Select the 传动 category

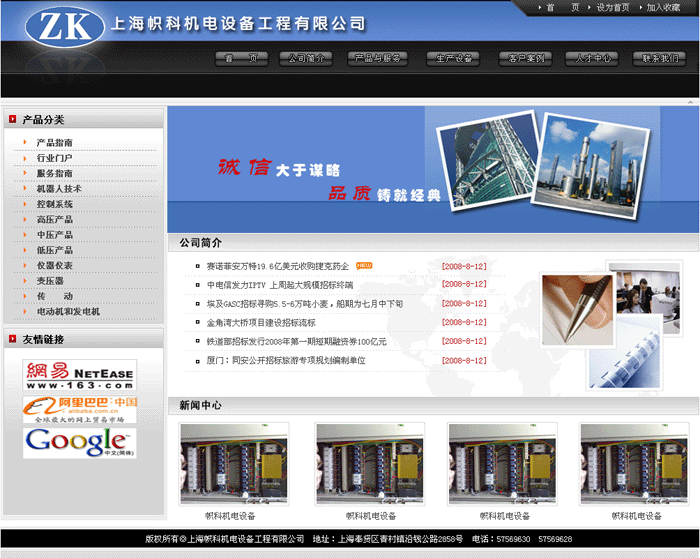pos(54,296)
